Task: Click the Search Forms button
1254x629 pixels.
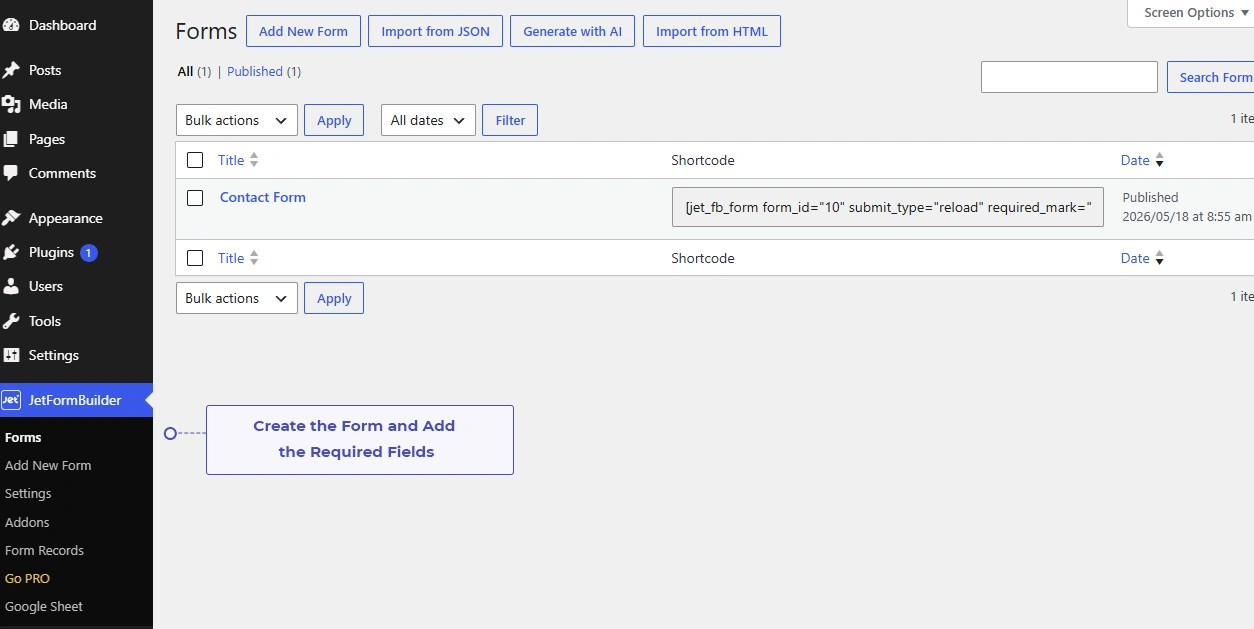Action: click(1211, 77)
